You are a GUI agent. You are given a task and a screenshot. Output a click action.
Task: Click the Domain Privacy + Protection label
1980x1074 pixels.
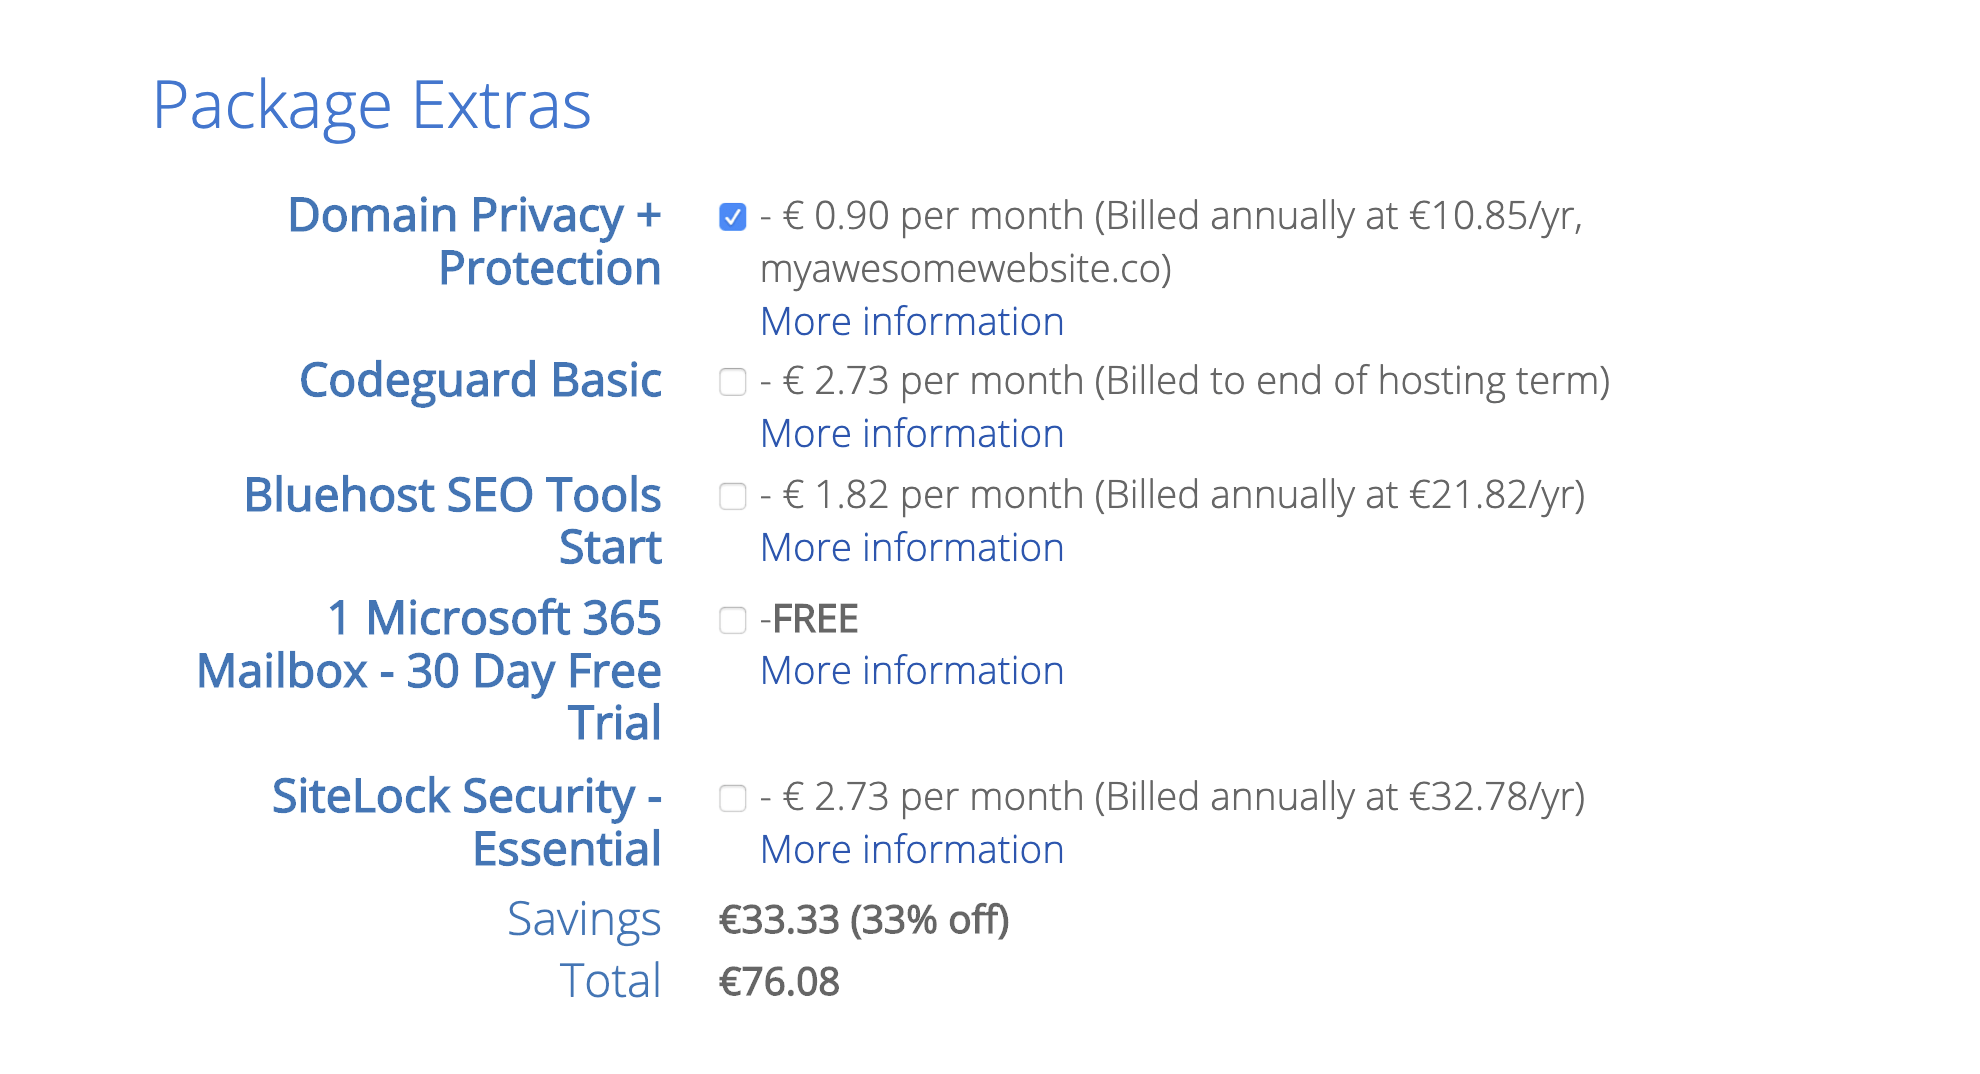pos(475,241)
